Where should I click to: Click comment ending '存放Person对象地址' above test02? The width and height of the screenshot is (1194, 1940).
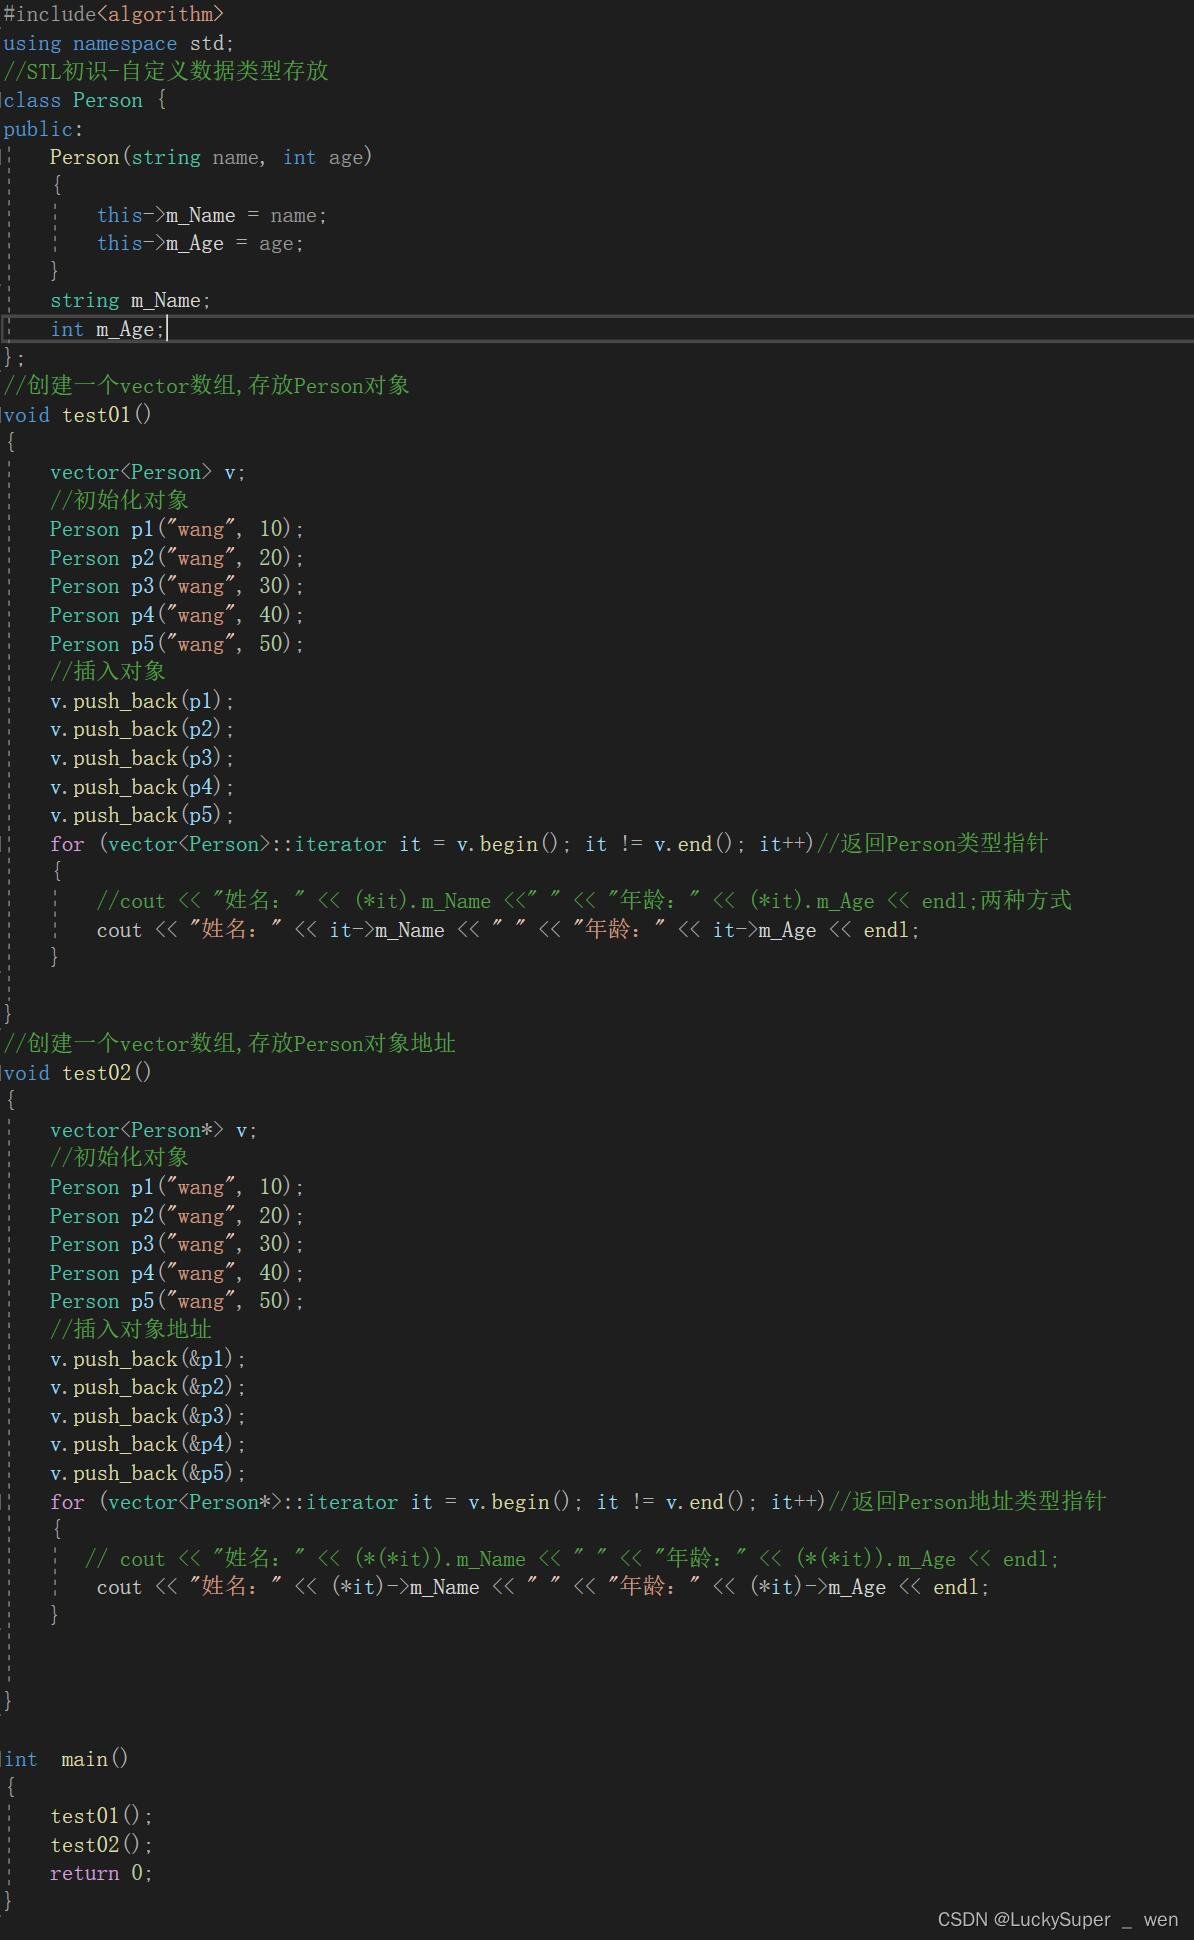pos(230,1044)
